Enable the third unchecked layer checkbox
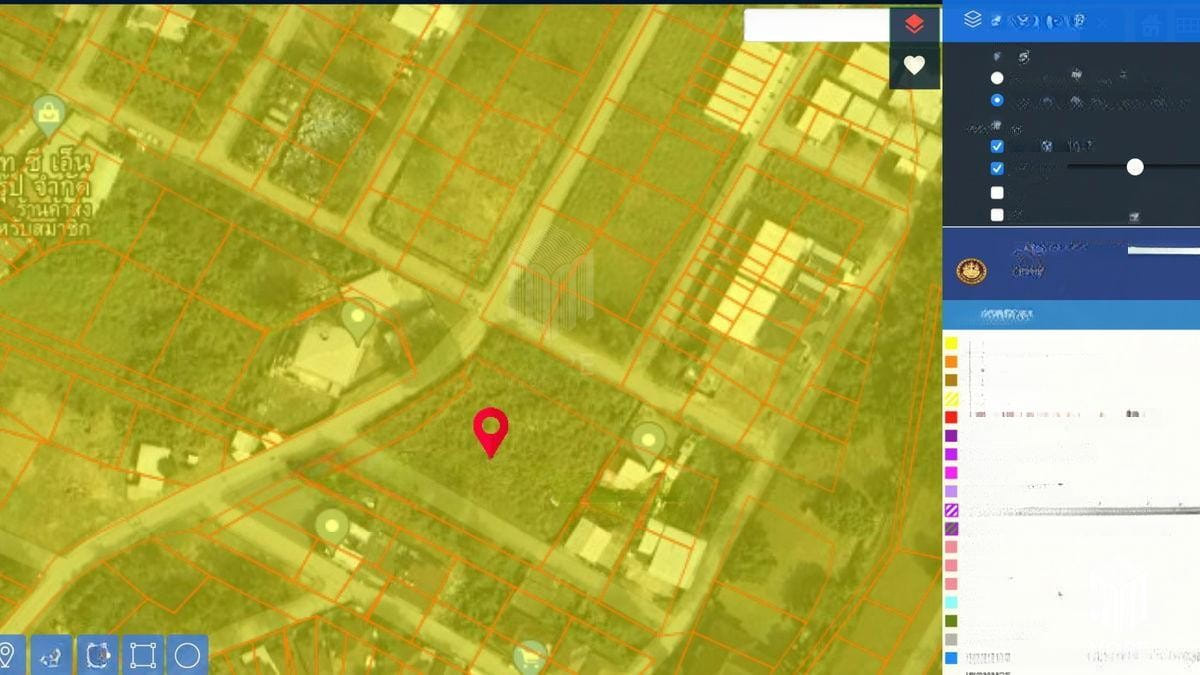 [x=997, y=192]
